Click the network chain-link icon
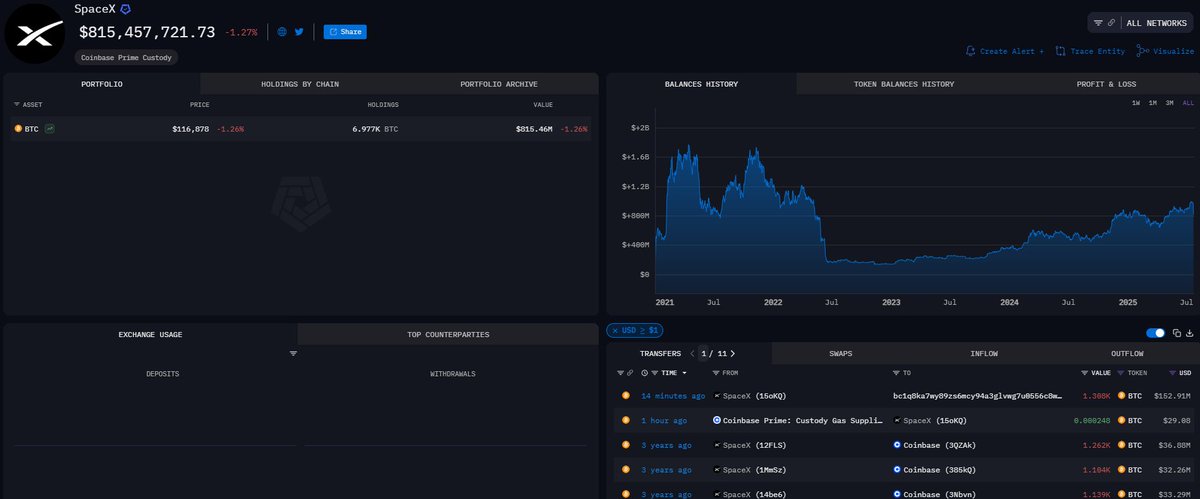This screenshot has width=1200, height=499. [1110, 22]
